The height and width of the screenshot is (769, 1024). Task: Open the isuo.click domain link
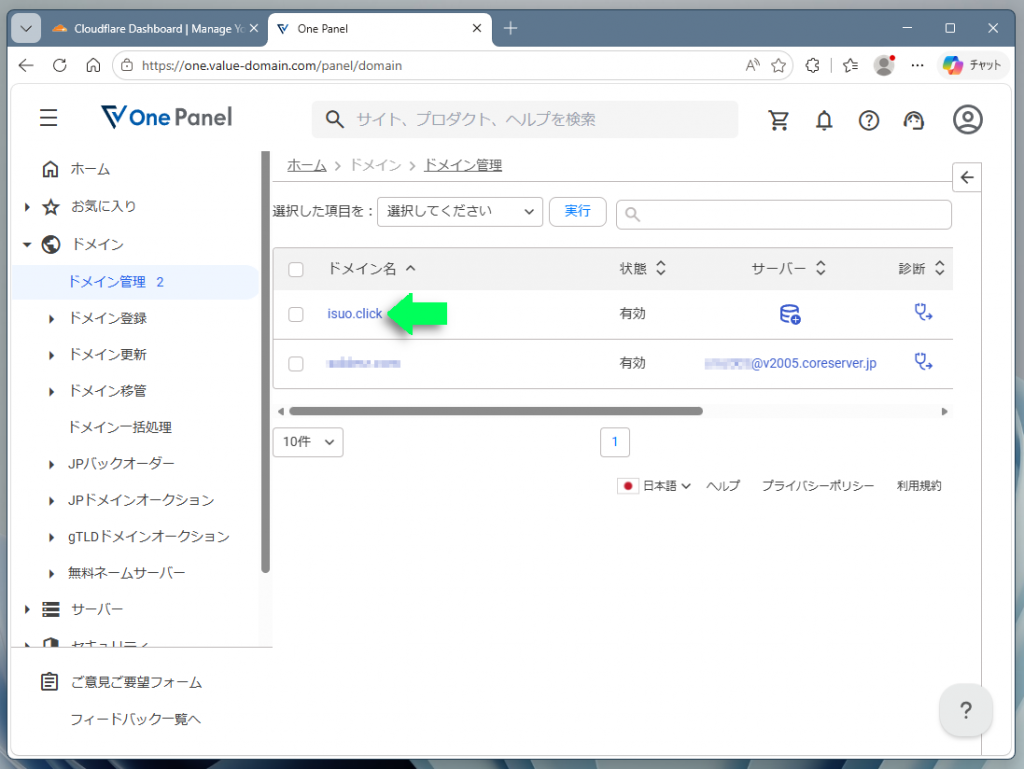[355, 313]
